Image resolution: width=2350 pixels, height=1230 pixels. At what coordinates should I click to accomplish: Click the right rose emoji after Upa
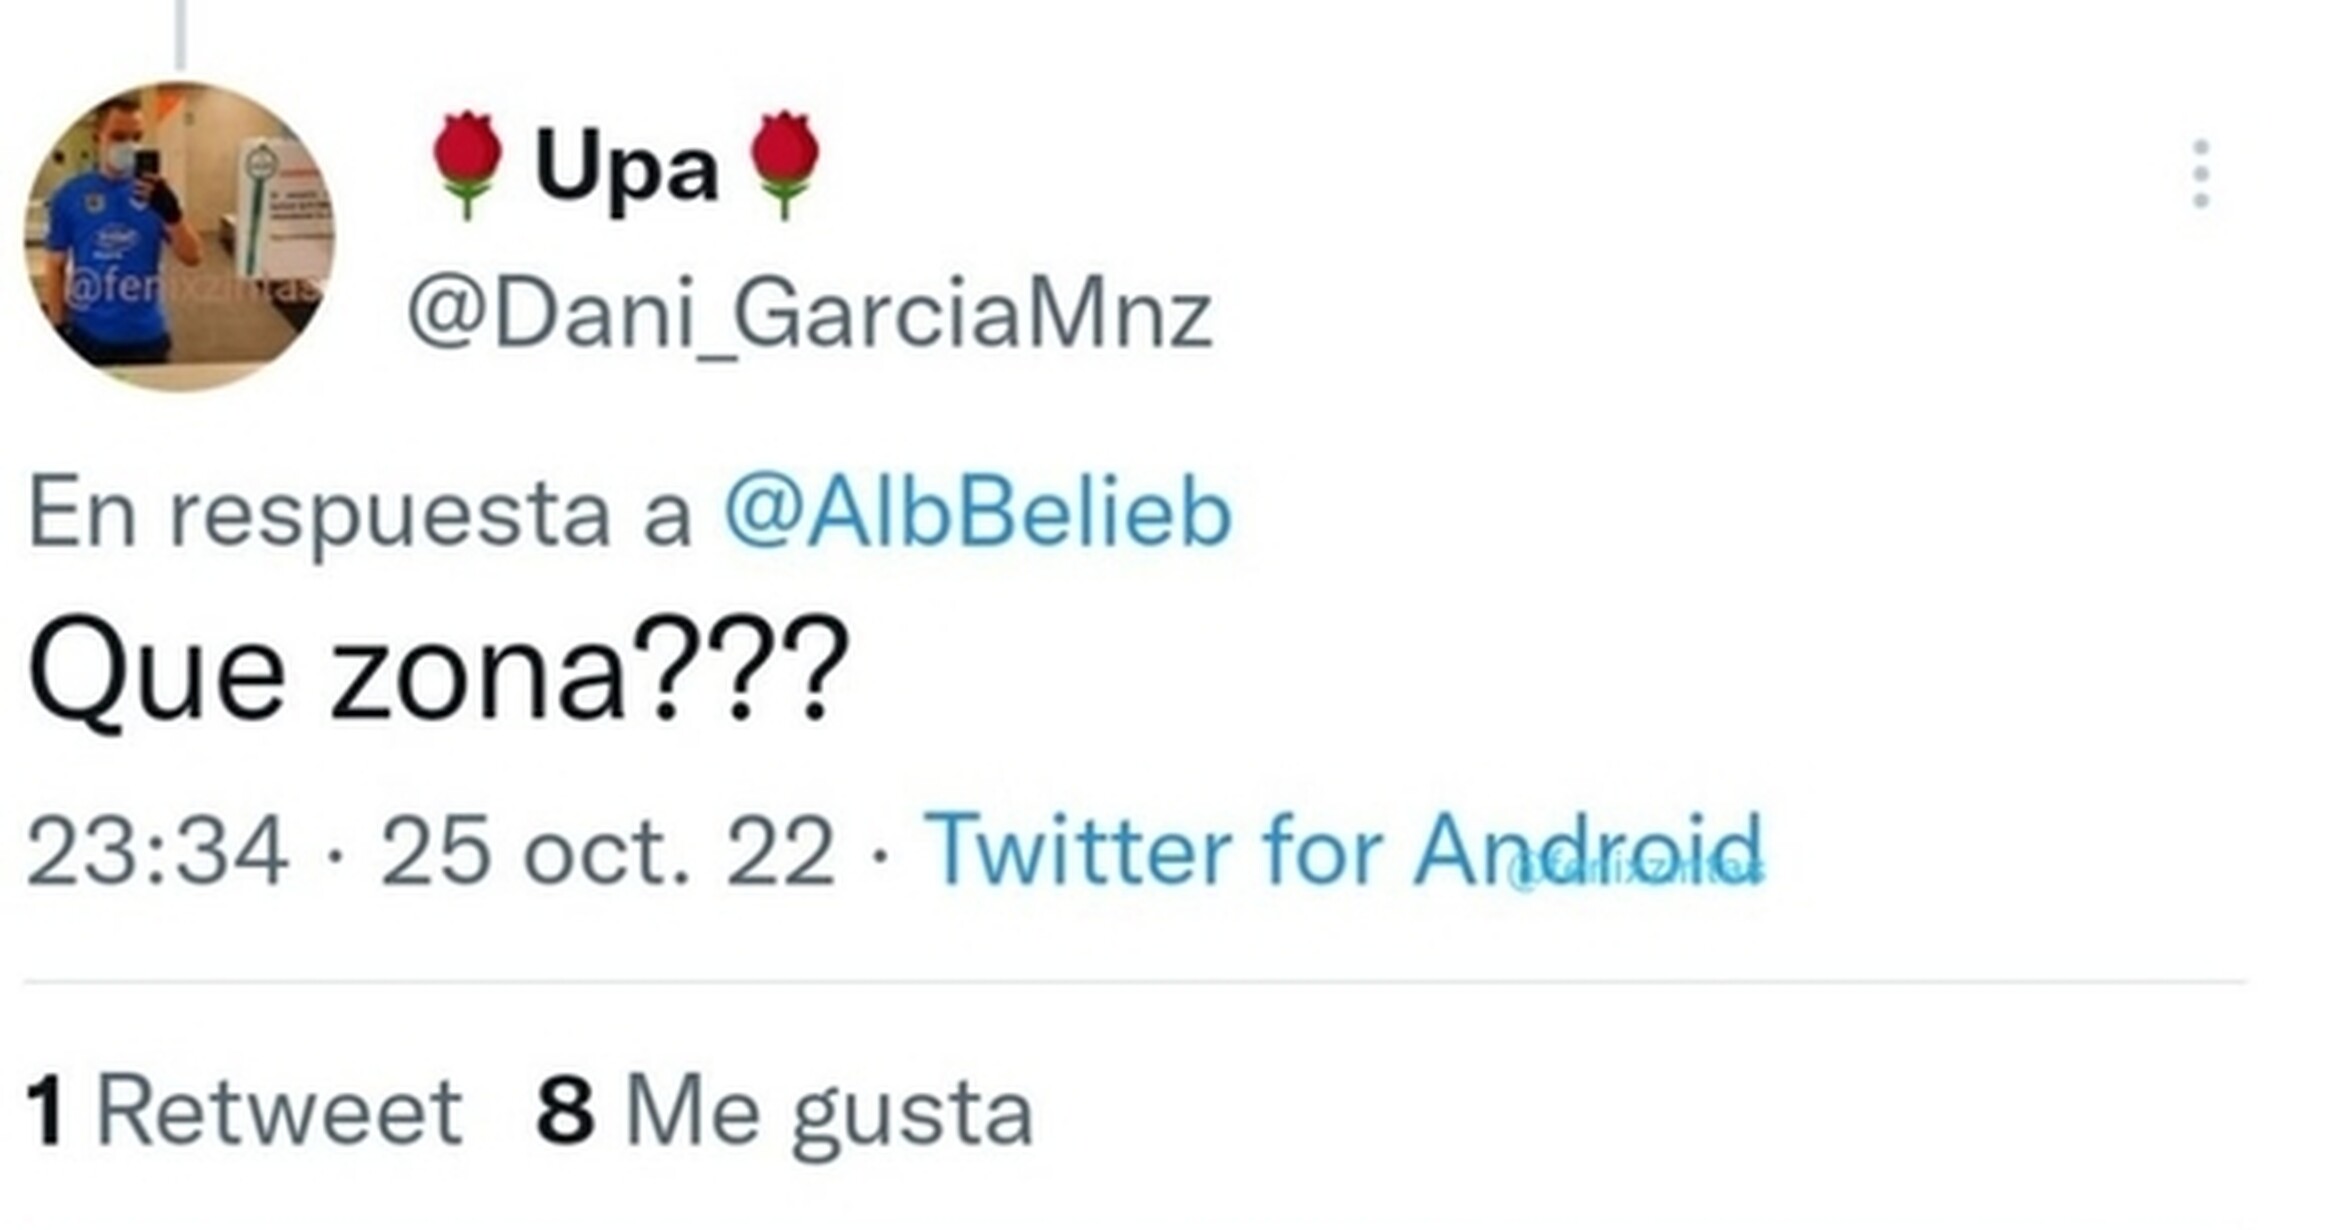[785, 164]
